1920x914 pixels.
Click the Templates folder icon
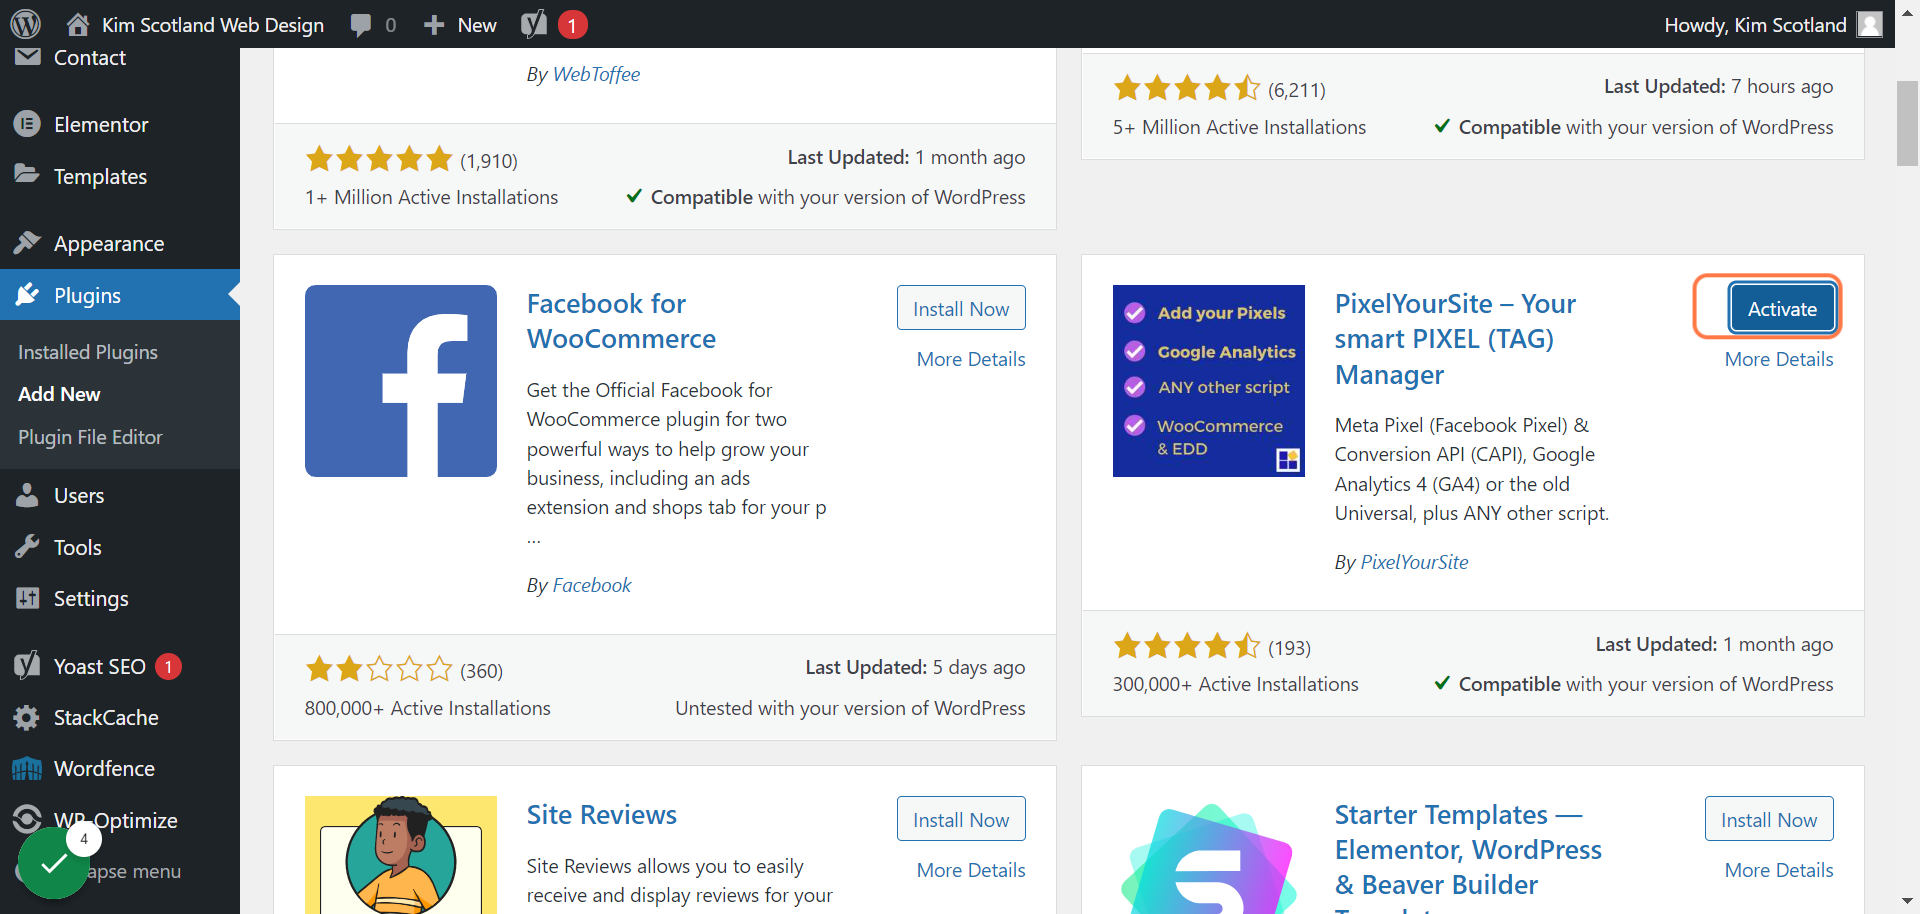(x=27, y=175)
